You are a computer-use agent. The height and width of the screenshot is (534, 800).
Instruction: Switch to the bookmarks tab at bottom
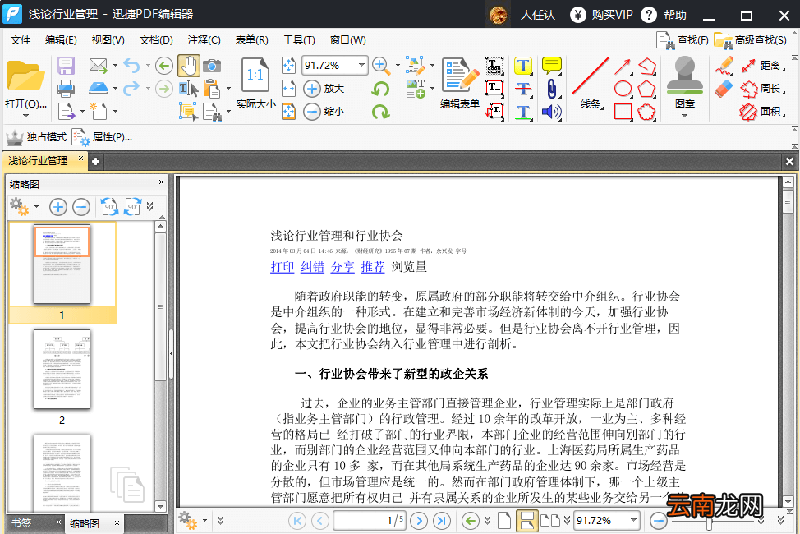click(21, 523)
